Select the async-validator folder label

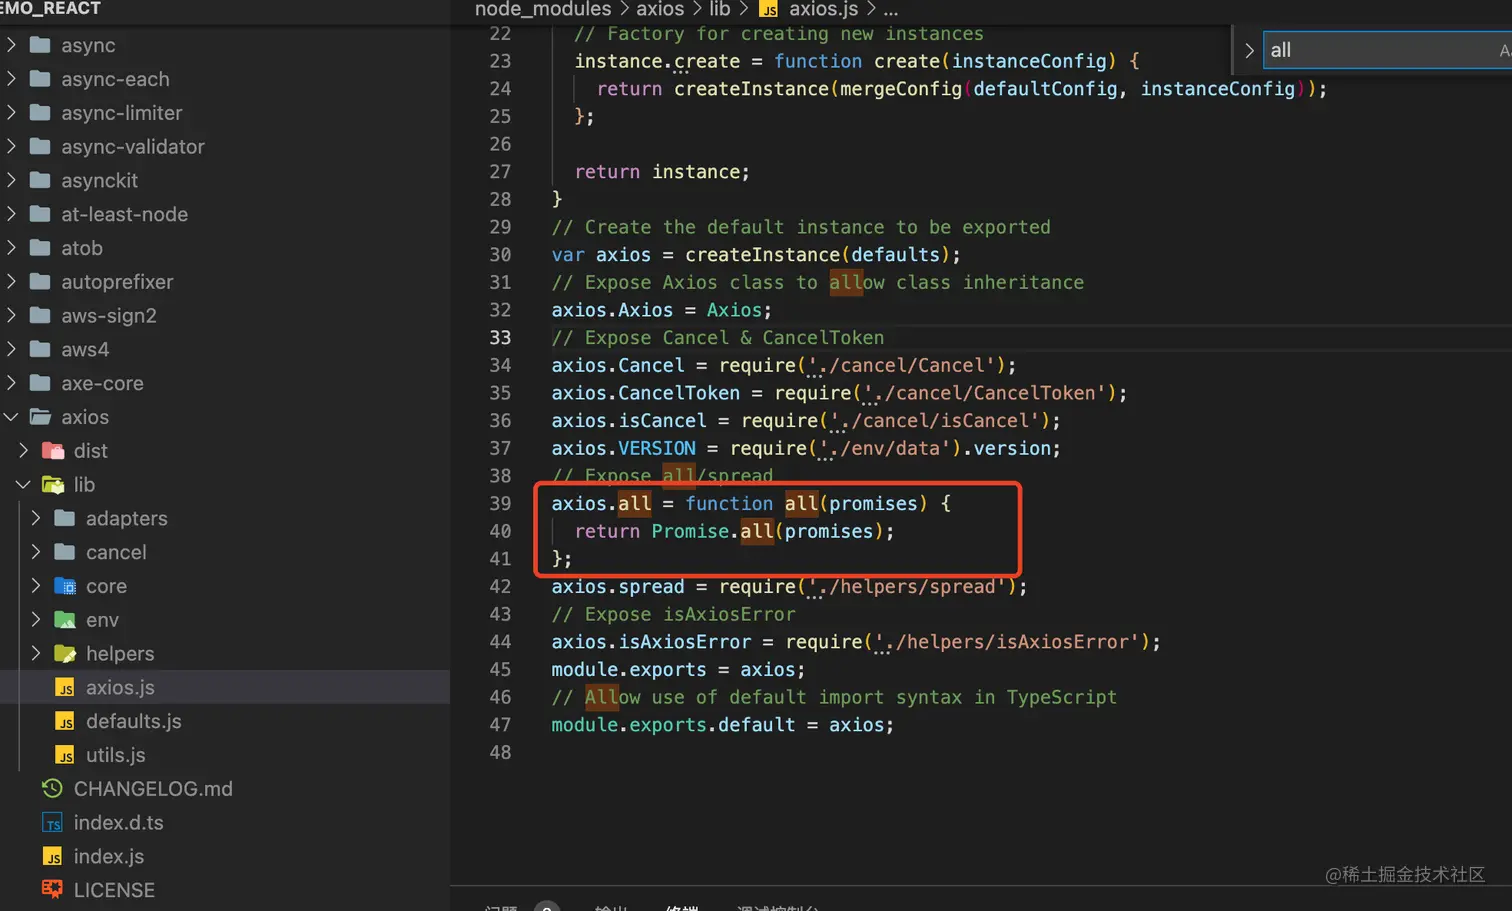tap(133, 147)
